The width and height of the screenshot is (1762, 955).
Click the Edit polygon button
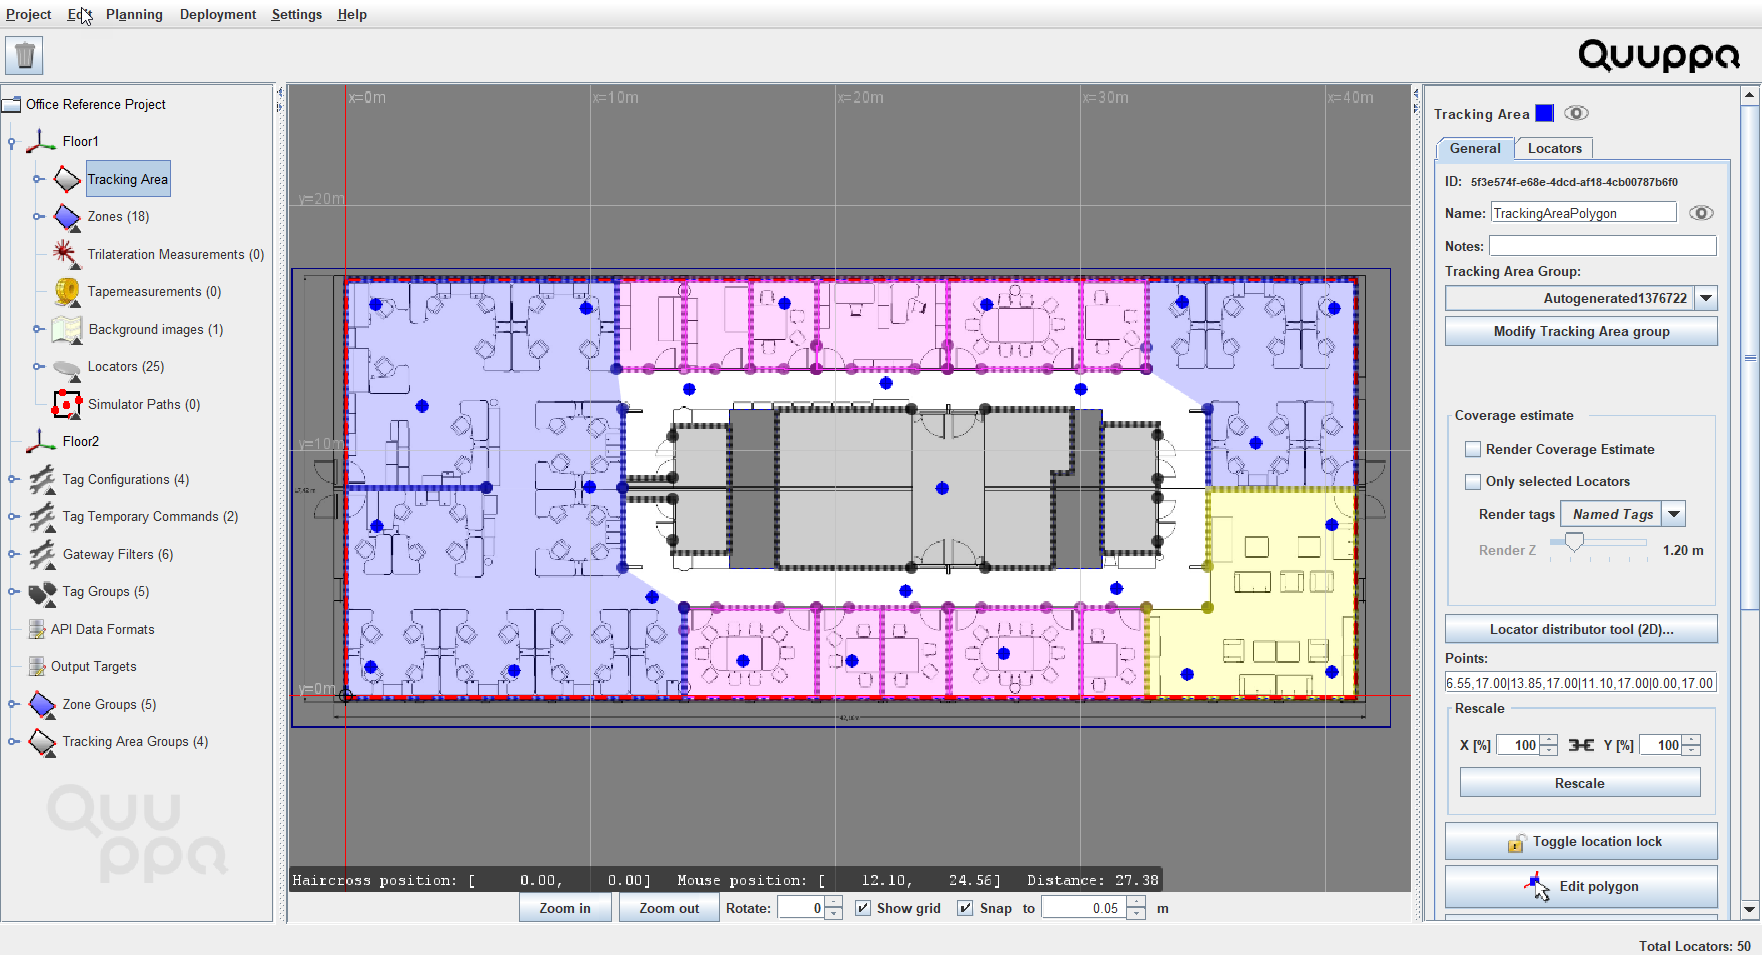point(1581,886)
